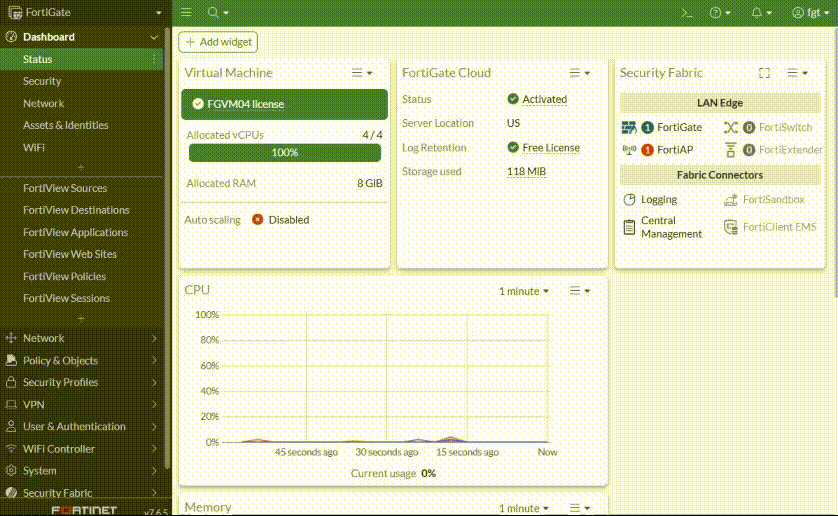
Task: Click the Central Management connector icon
Action: pyautogui.click(x=629, y=227)
